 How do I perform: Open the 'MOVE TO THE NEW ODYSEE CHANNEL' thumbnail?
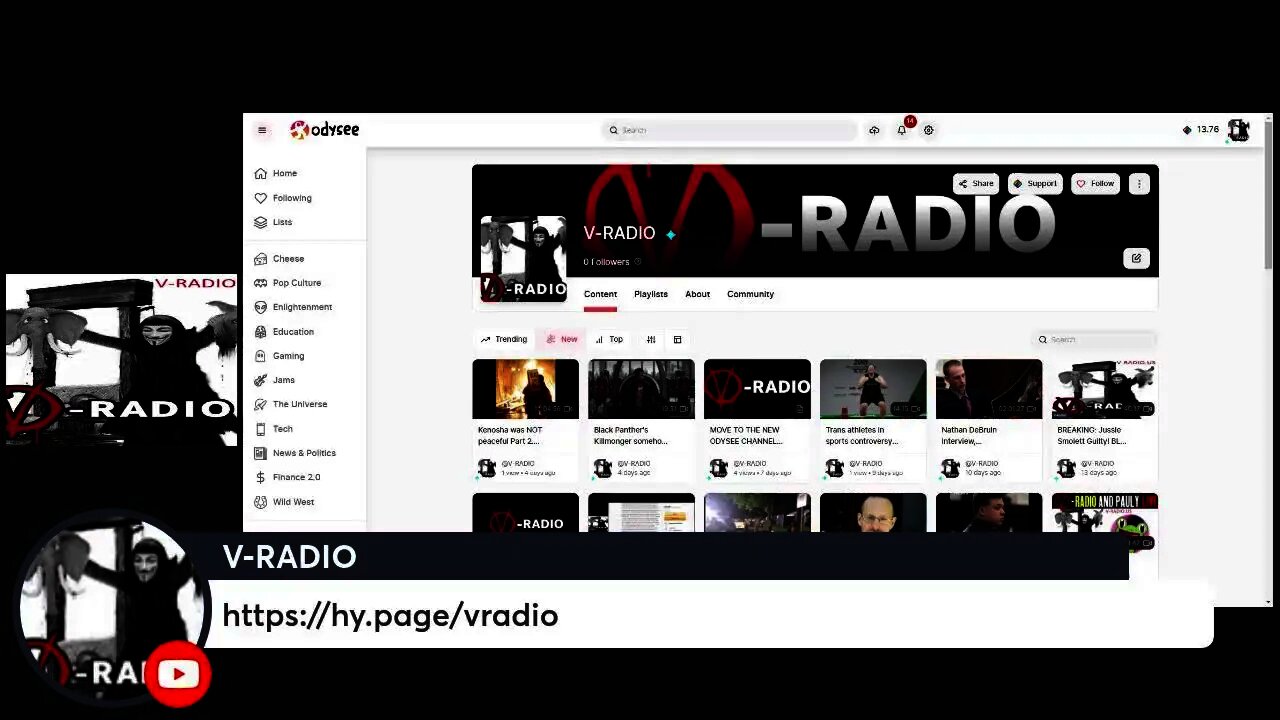pyautogui.click(x=757, y=388)
